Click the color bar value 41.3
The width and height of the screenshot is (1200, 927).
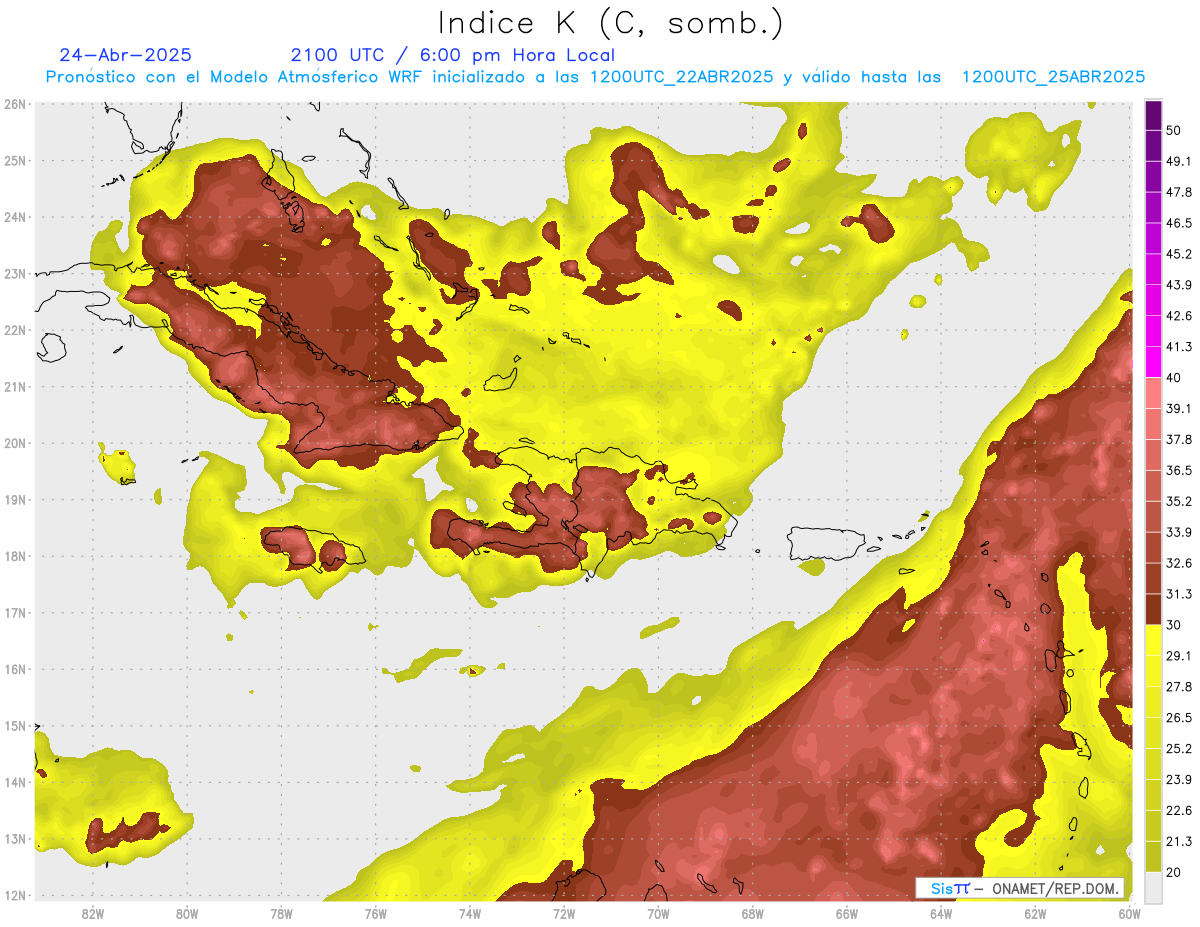click(x=1180, y=347)
